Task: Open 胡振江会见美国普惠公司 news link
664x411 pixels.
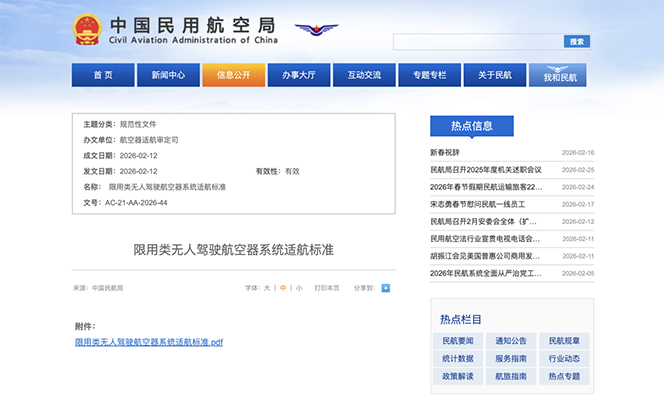Action: (x=485, y=256)
